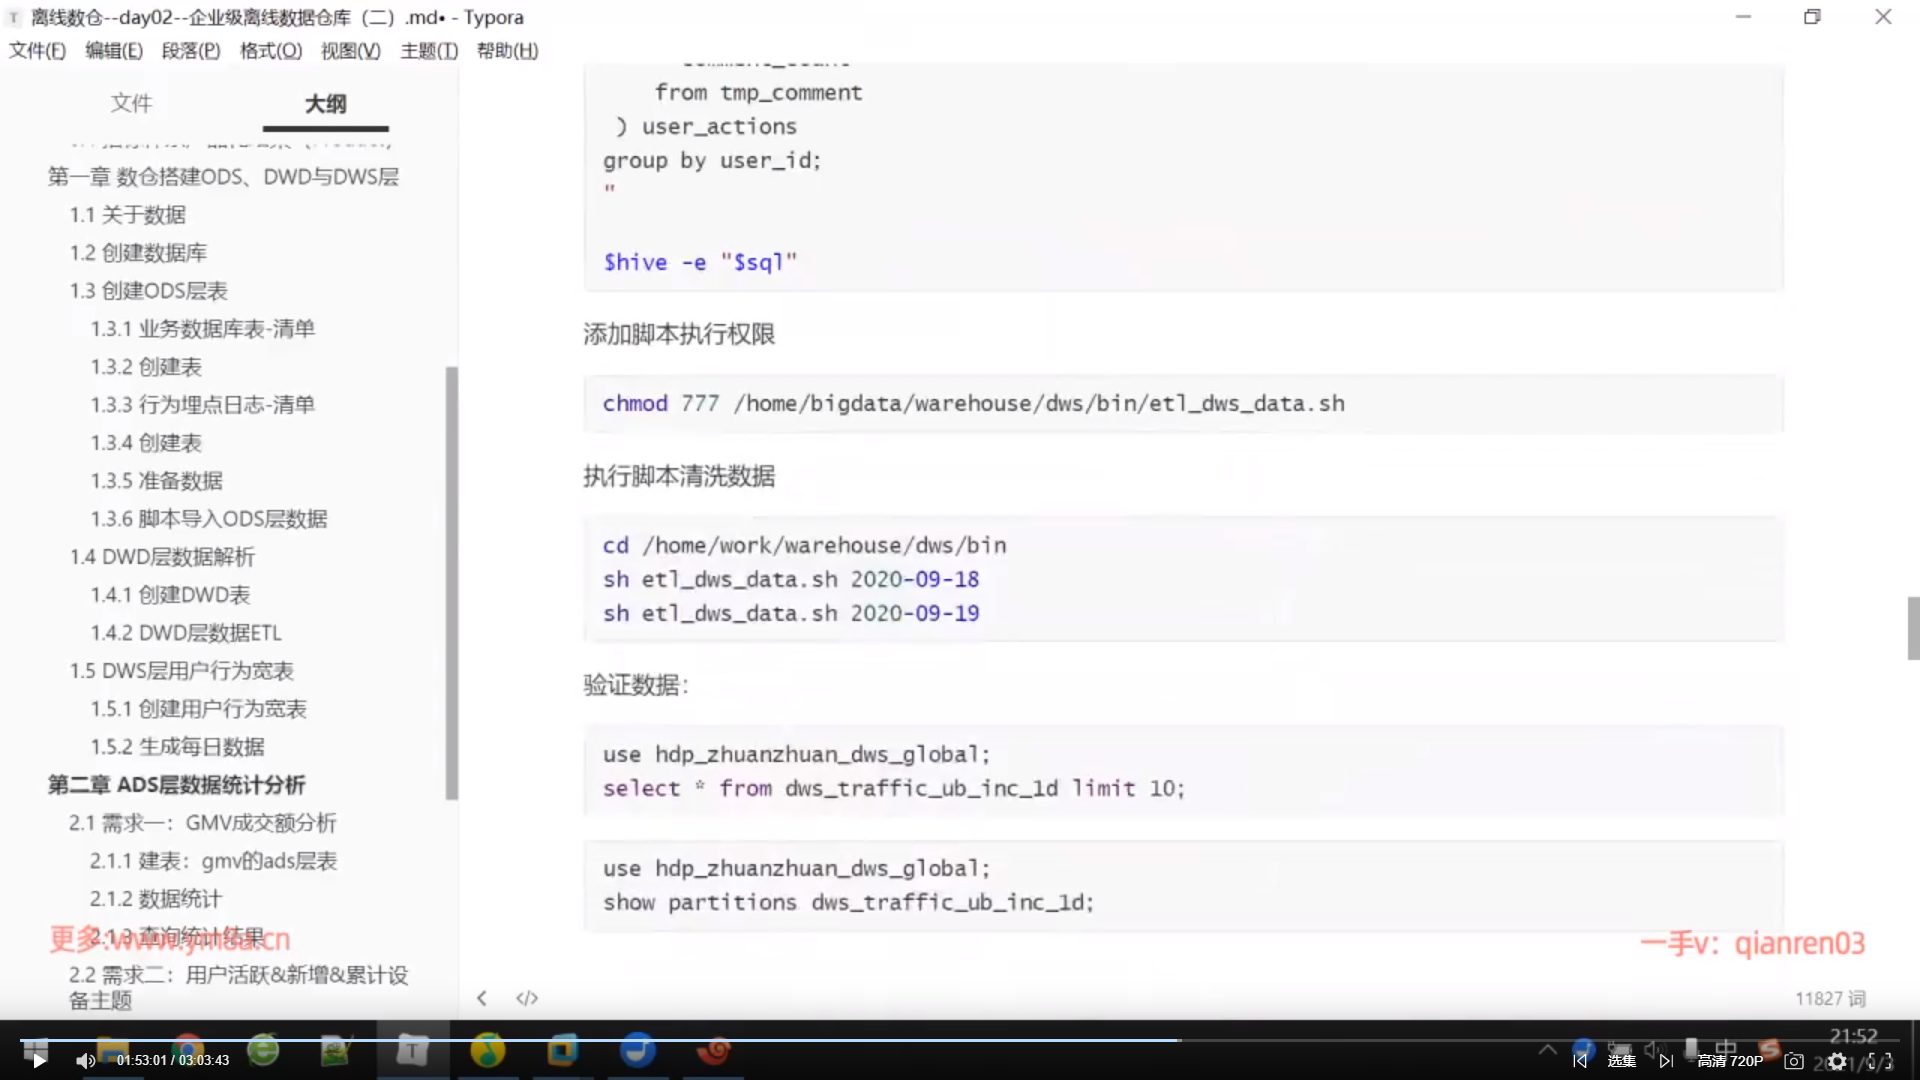
Task: Jump to outline item 1.5.2 生成每日数据
Action: pos(177,747)
